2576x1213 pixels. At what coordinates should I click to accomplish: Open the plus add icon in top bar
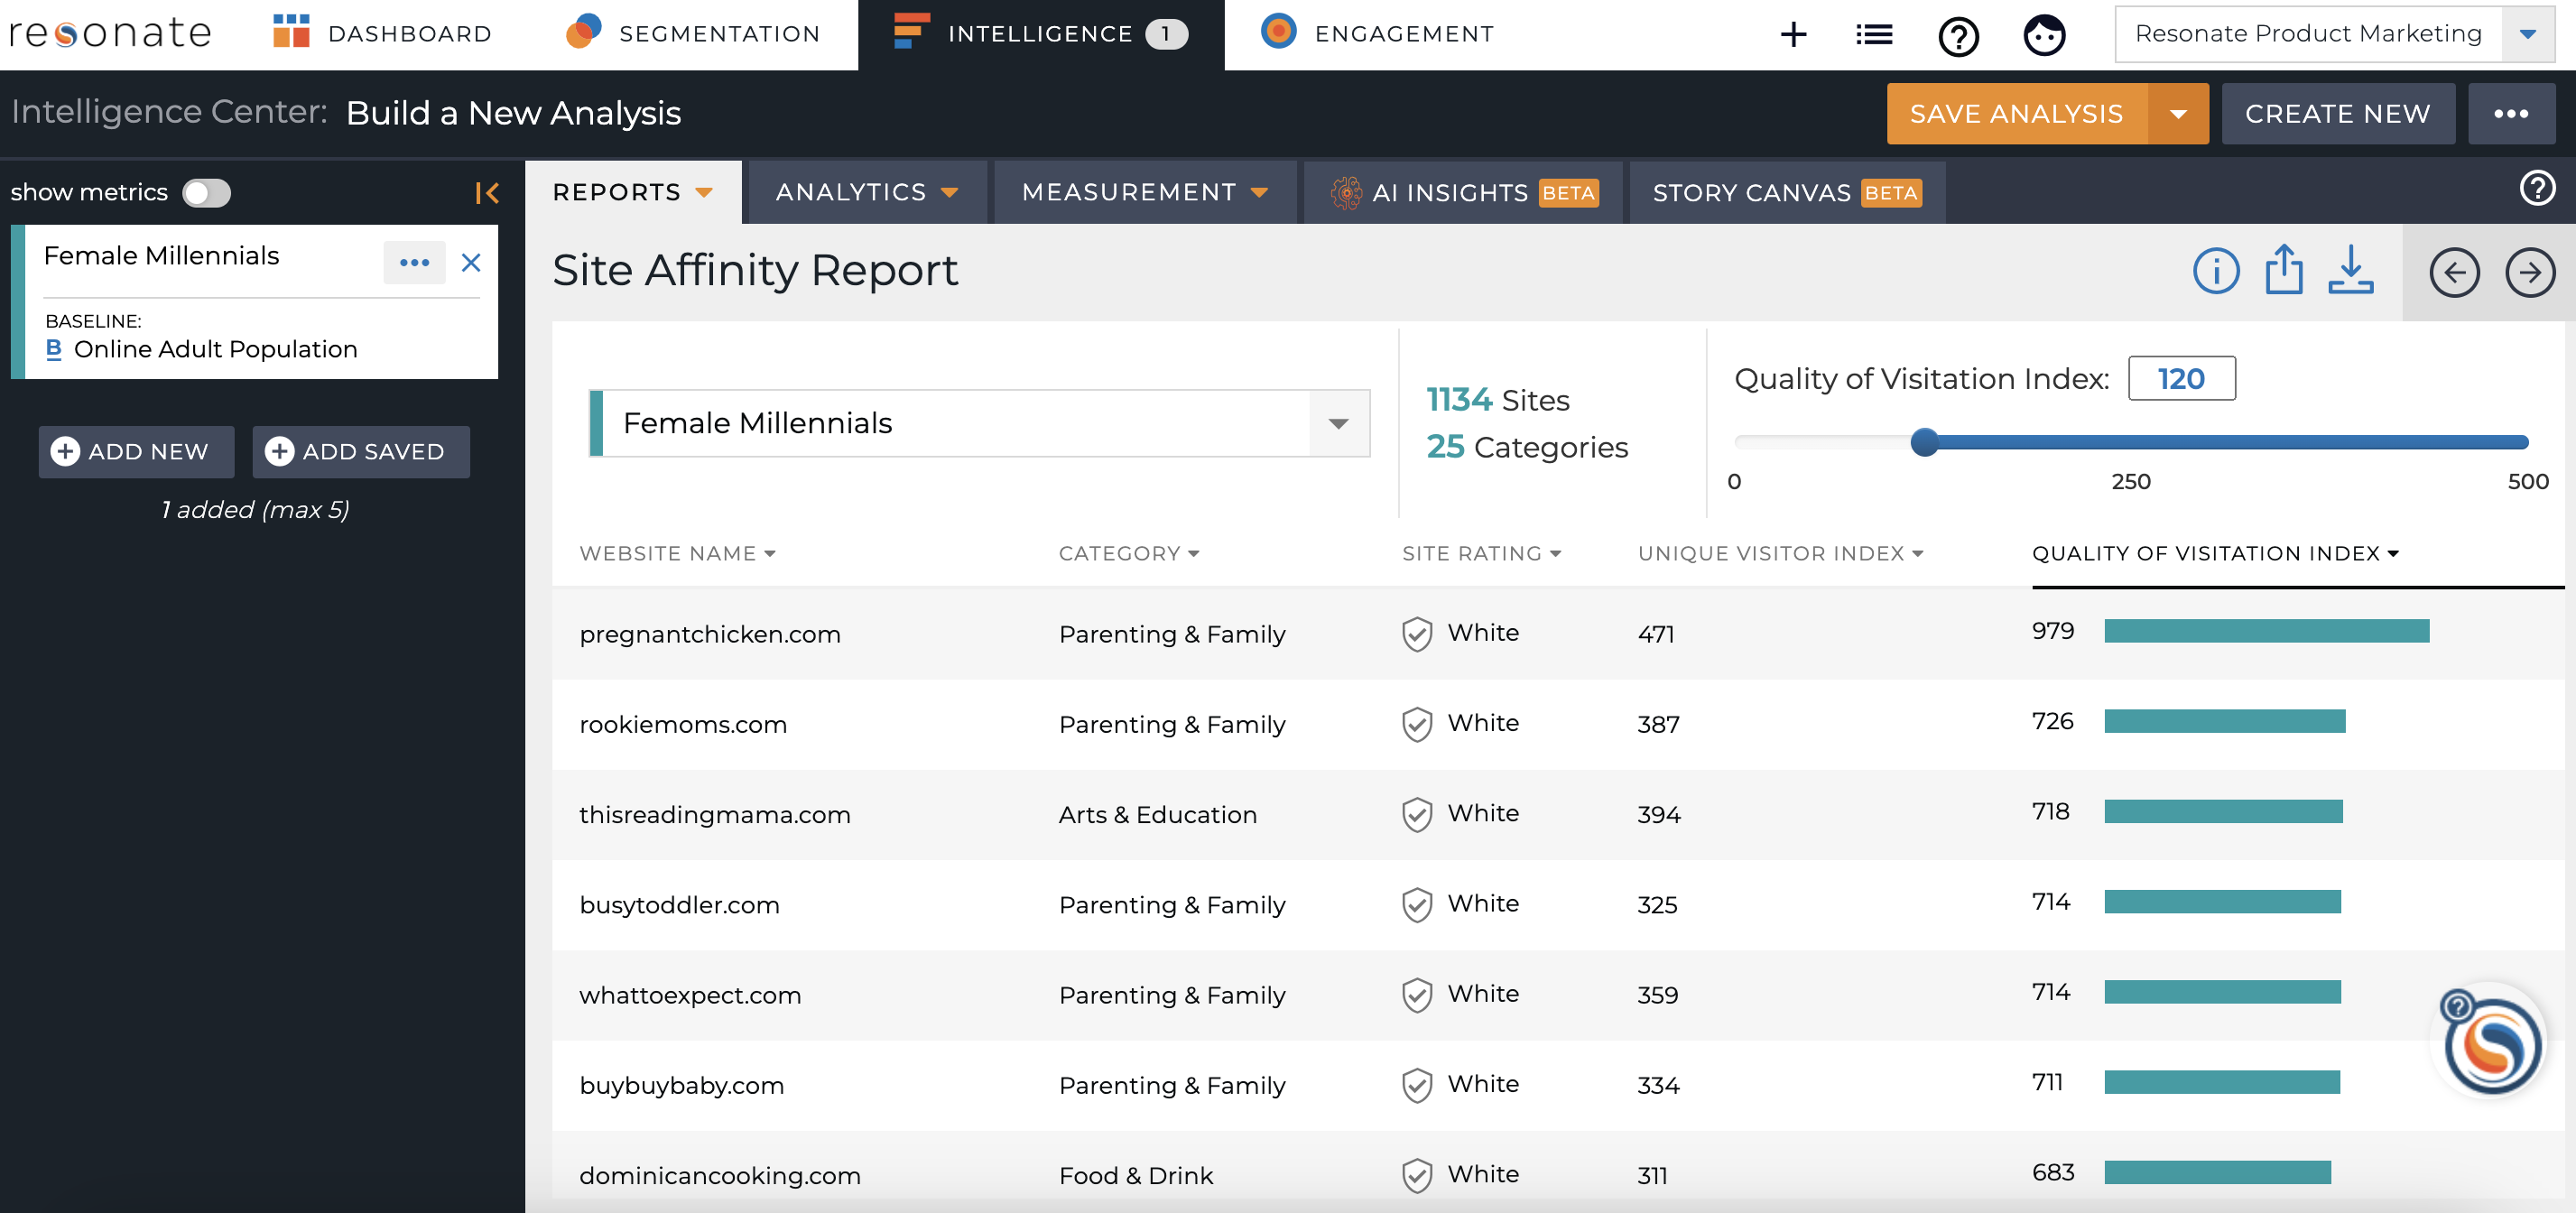1793,35
